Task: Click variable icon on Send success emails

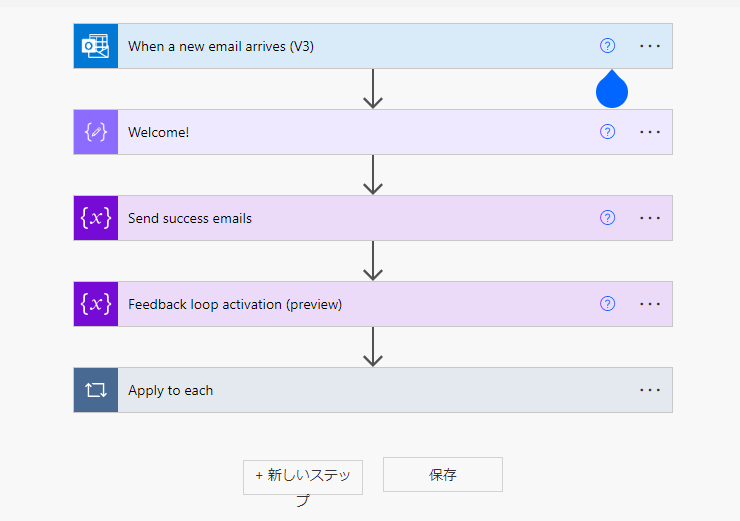Action: pos(96,218)
